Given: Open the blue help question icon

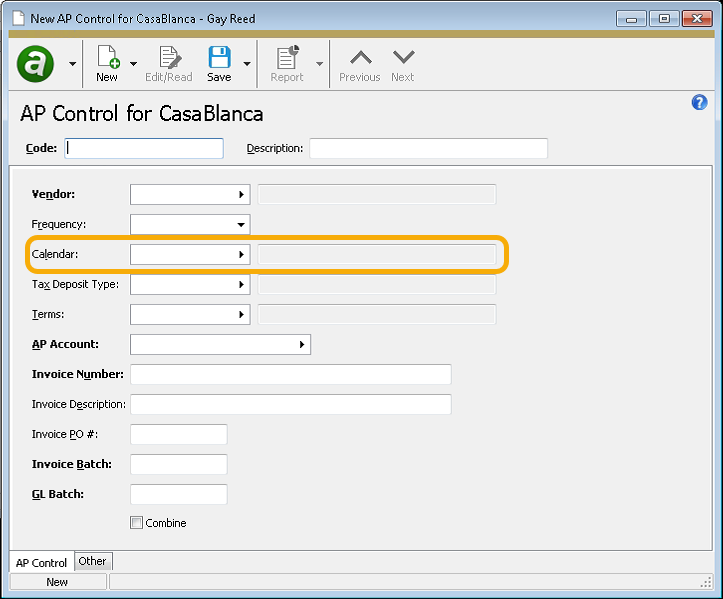Looking at the screenshot, I should 700,103.
